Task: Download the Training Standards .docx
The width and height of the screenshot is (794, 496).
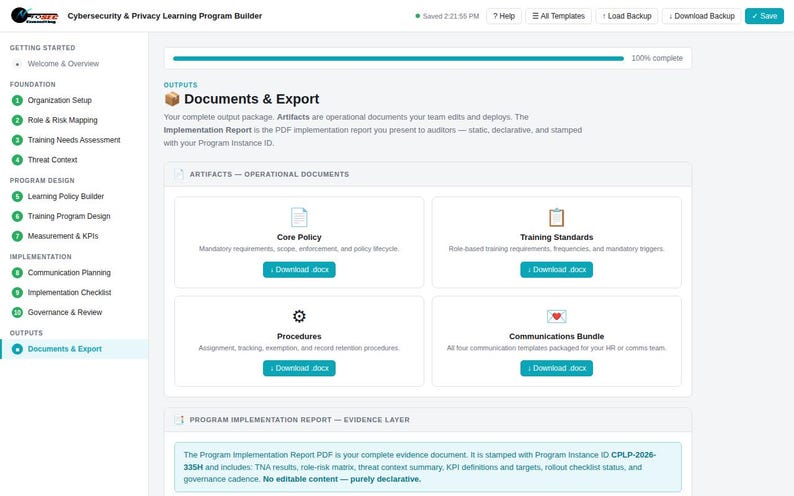Action: [x=557, y=270]
